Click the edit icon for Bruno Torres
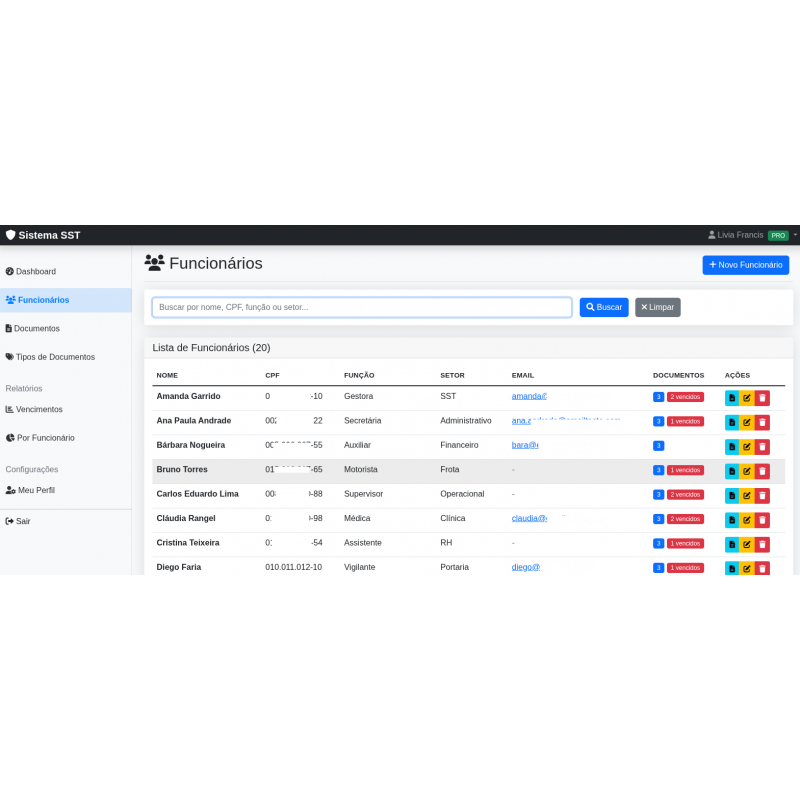The image size is (800, 800). point(747,470)
